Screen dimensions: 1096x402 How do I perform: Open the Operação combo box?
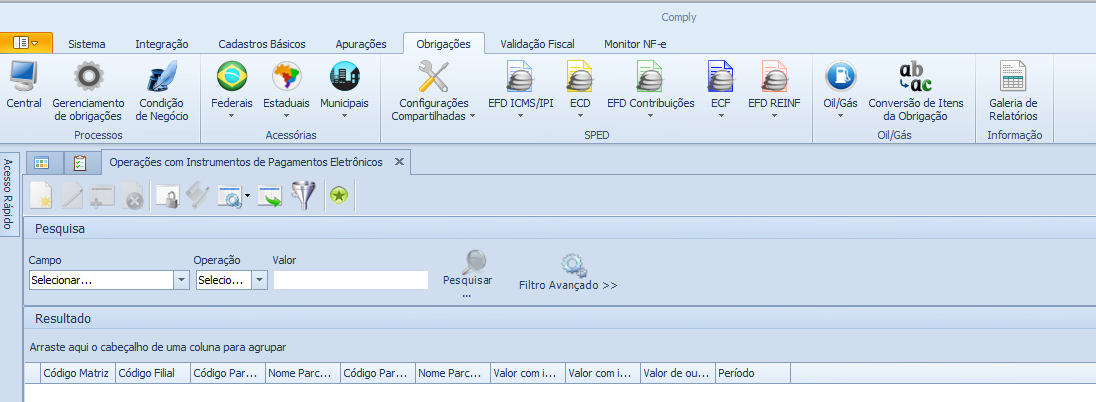[x=259, y=280]
